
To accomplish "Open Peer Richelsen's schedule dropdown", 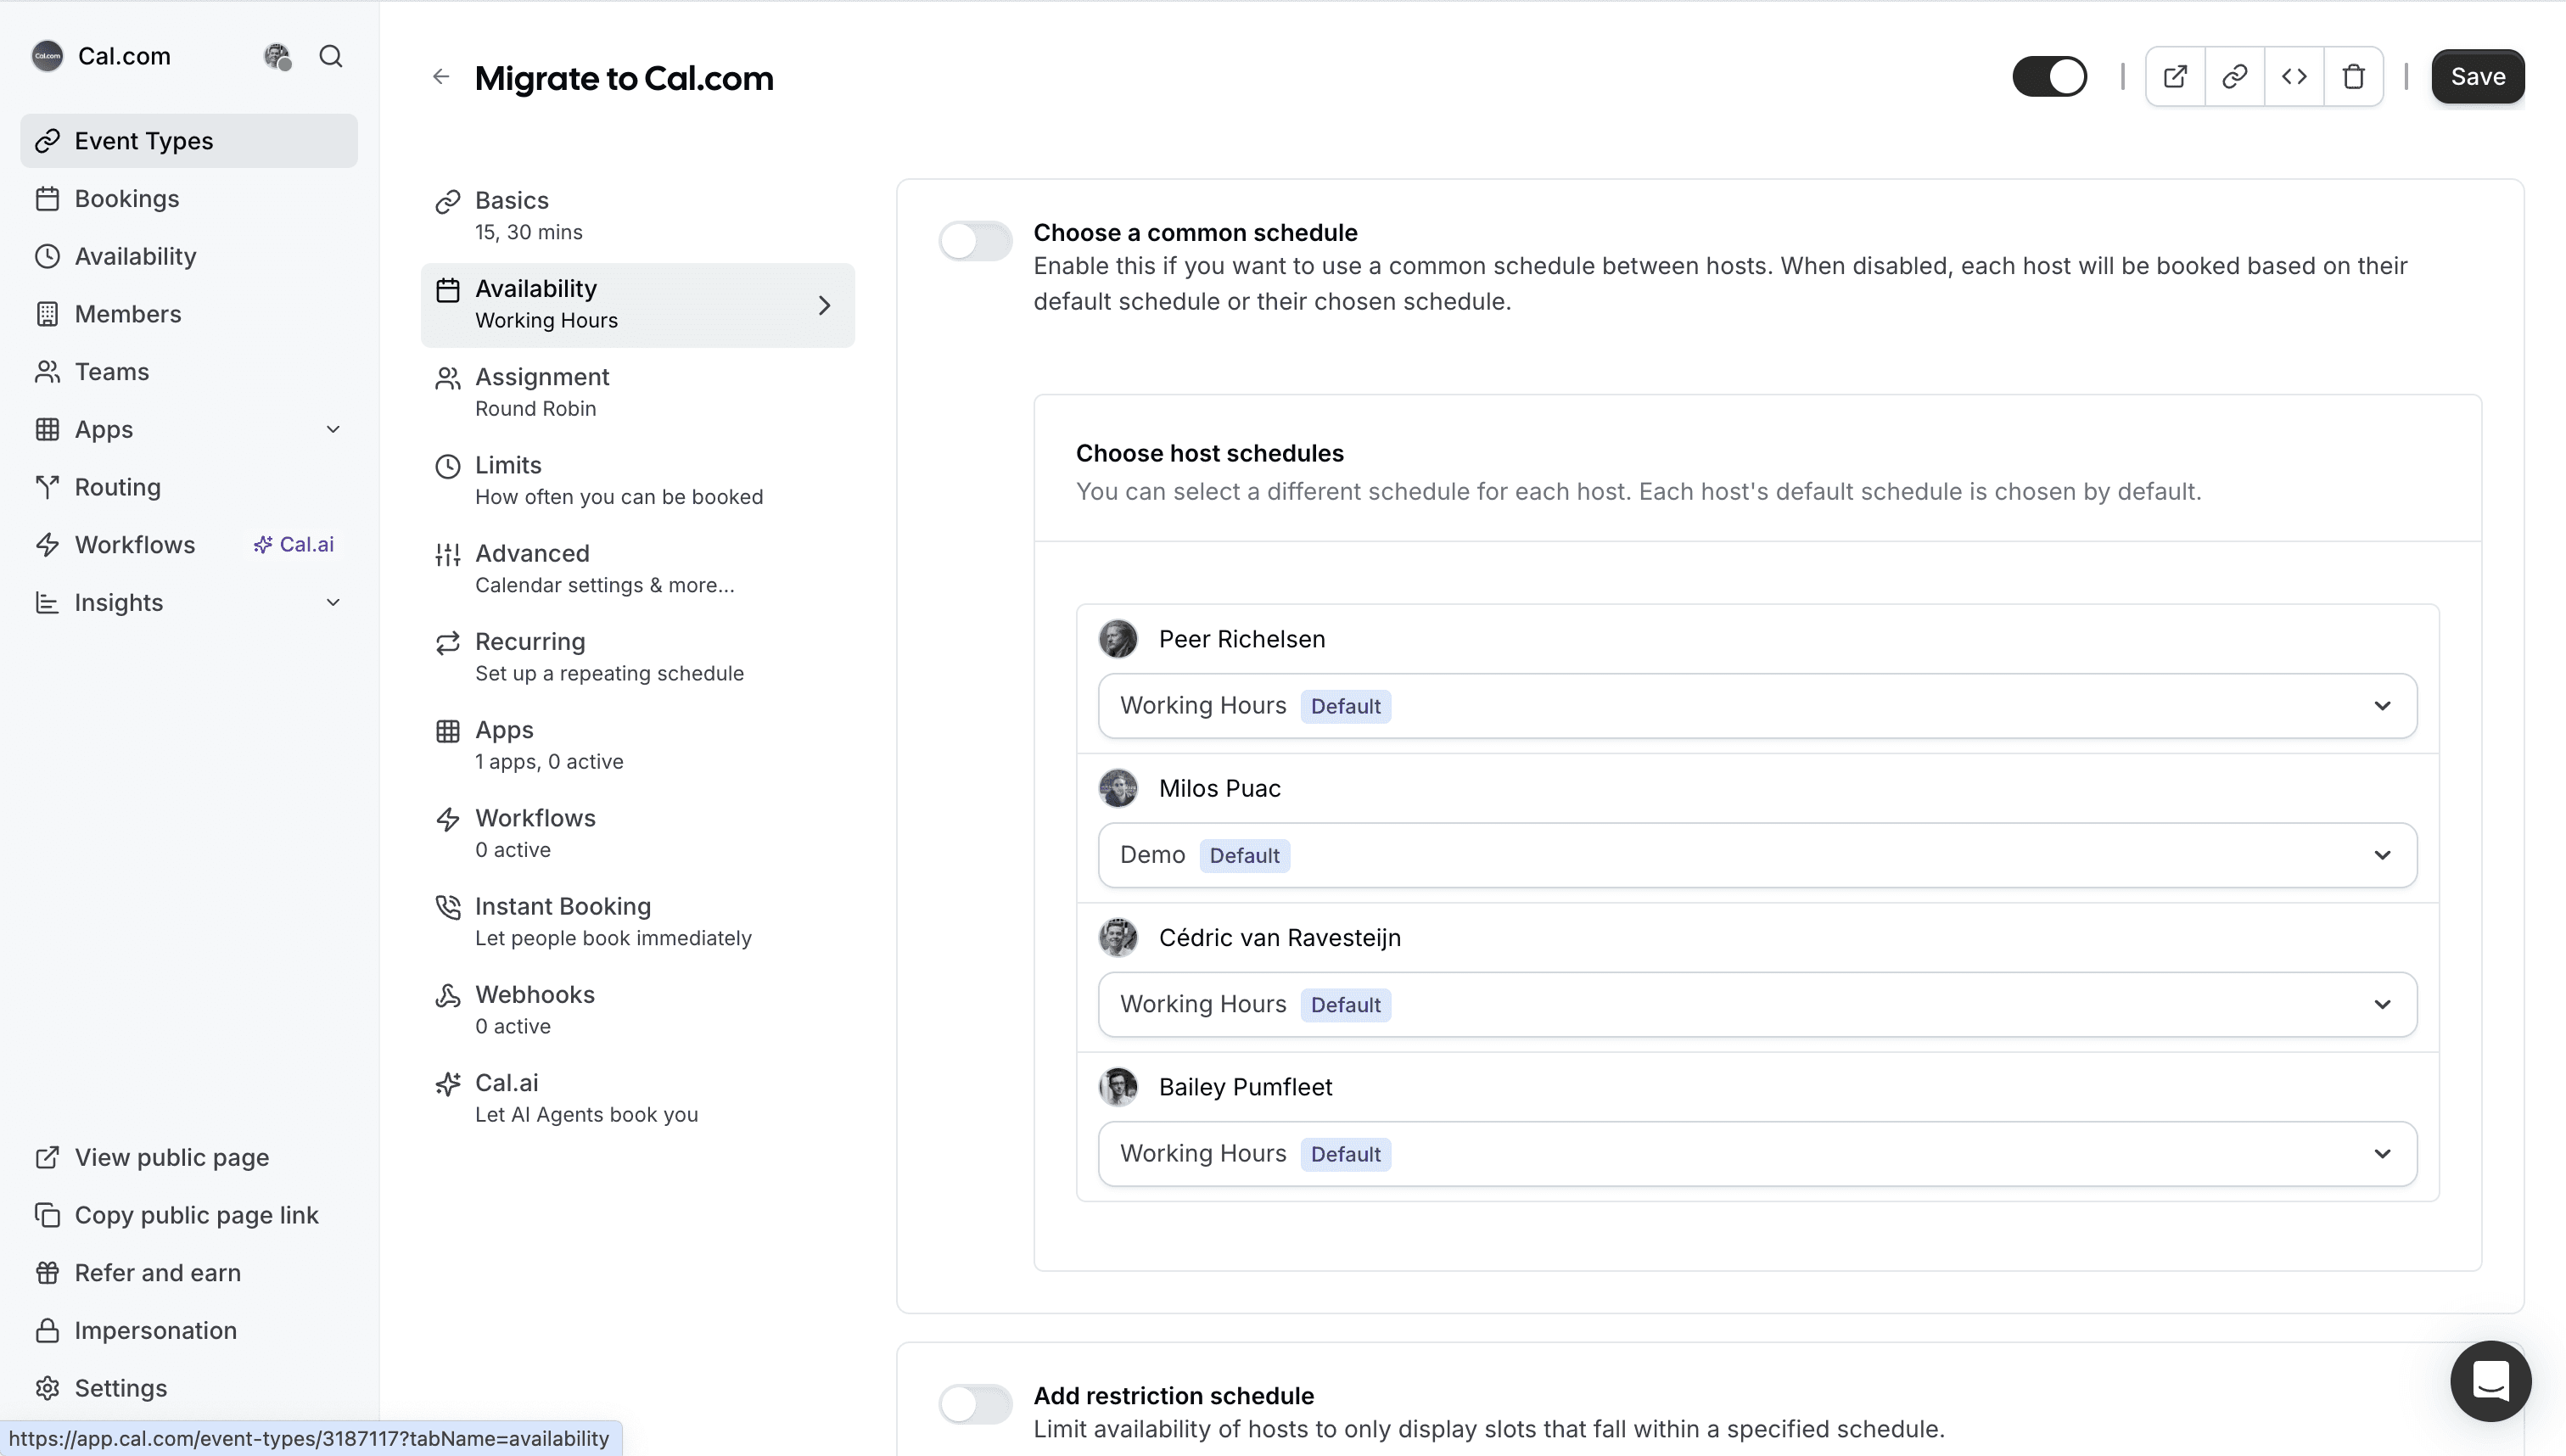I will click(x=1757, y=706).
